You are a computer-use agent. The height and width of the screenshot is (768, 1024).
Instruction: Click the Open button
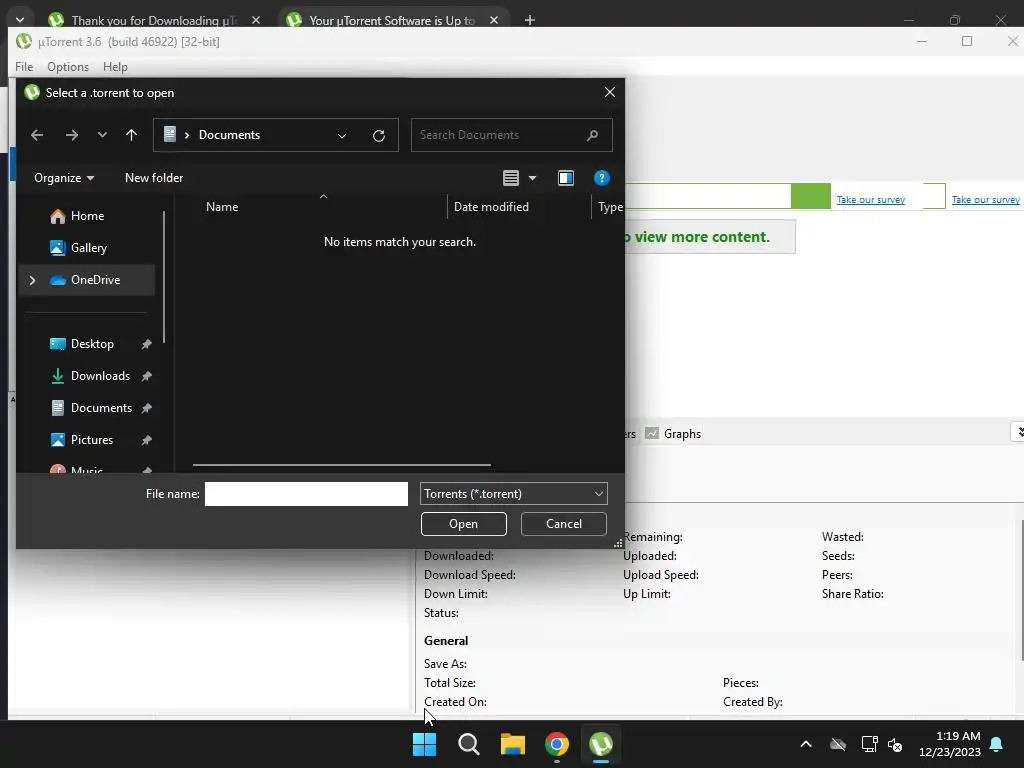click(x=464, y=524)
